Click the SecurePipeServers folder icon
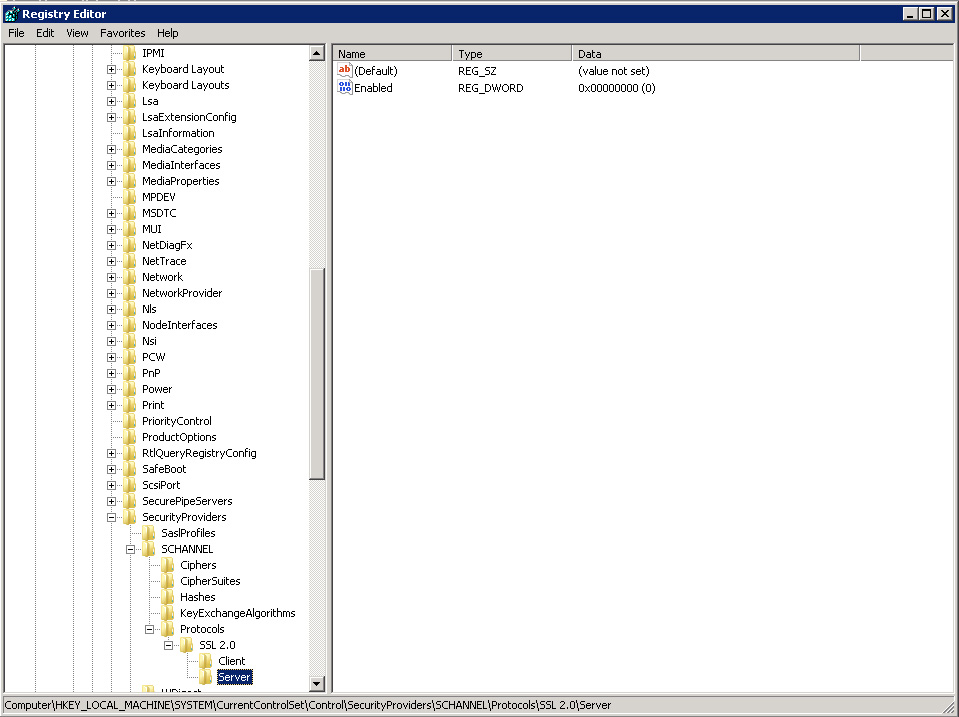Image resolution: width=959 pixels, height=717 pixels. coord(130,501)
